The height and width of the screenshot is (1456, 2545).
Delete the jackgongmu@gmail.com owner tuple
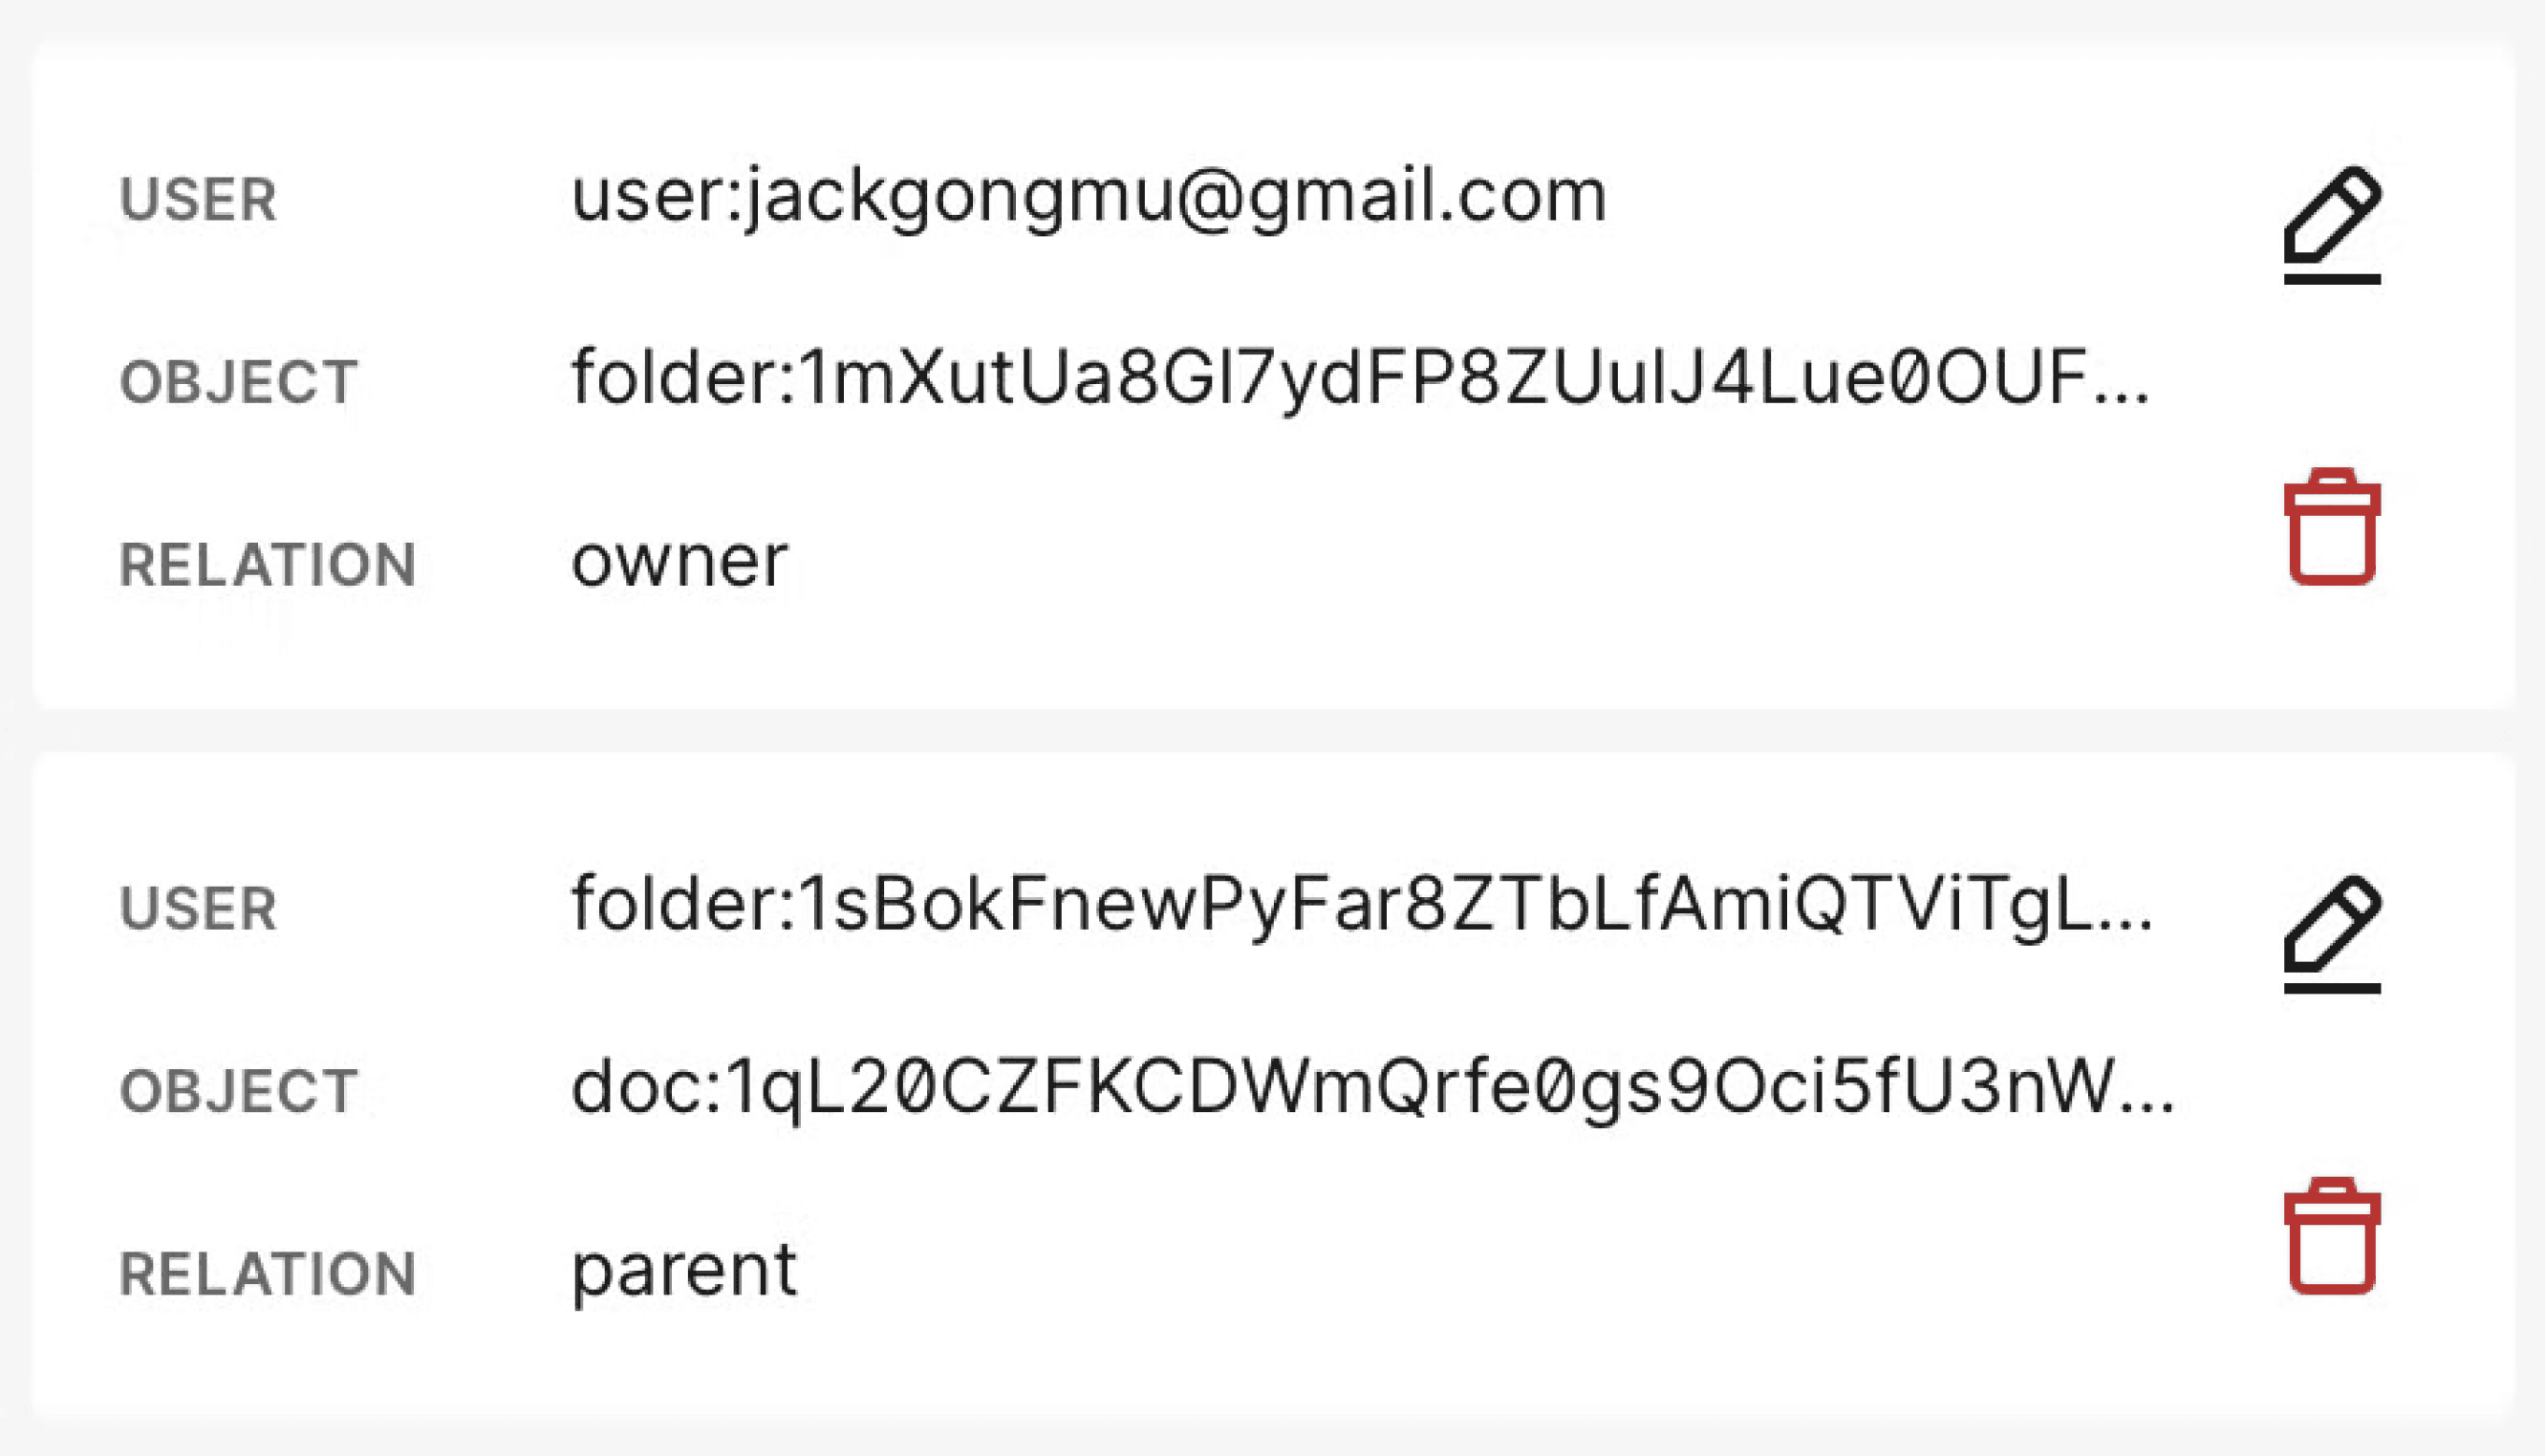[2331, 527]
